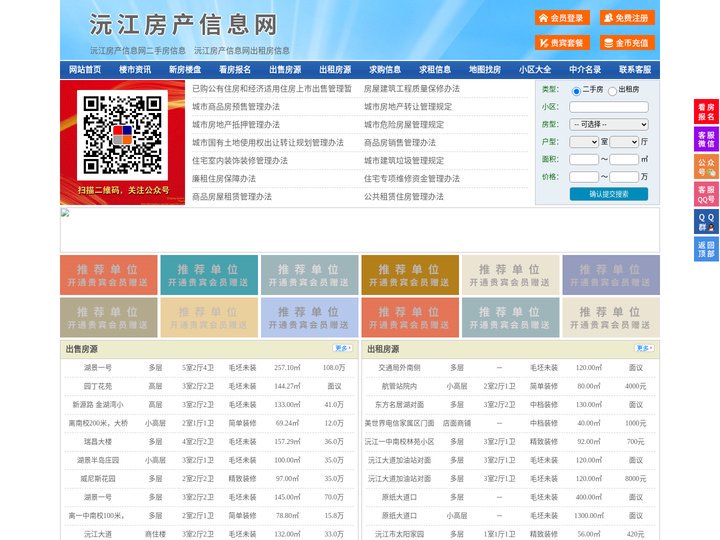Open 出租房源 navigation item

click(x=335, y=70)
